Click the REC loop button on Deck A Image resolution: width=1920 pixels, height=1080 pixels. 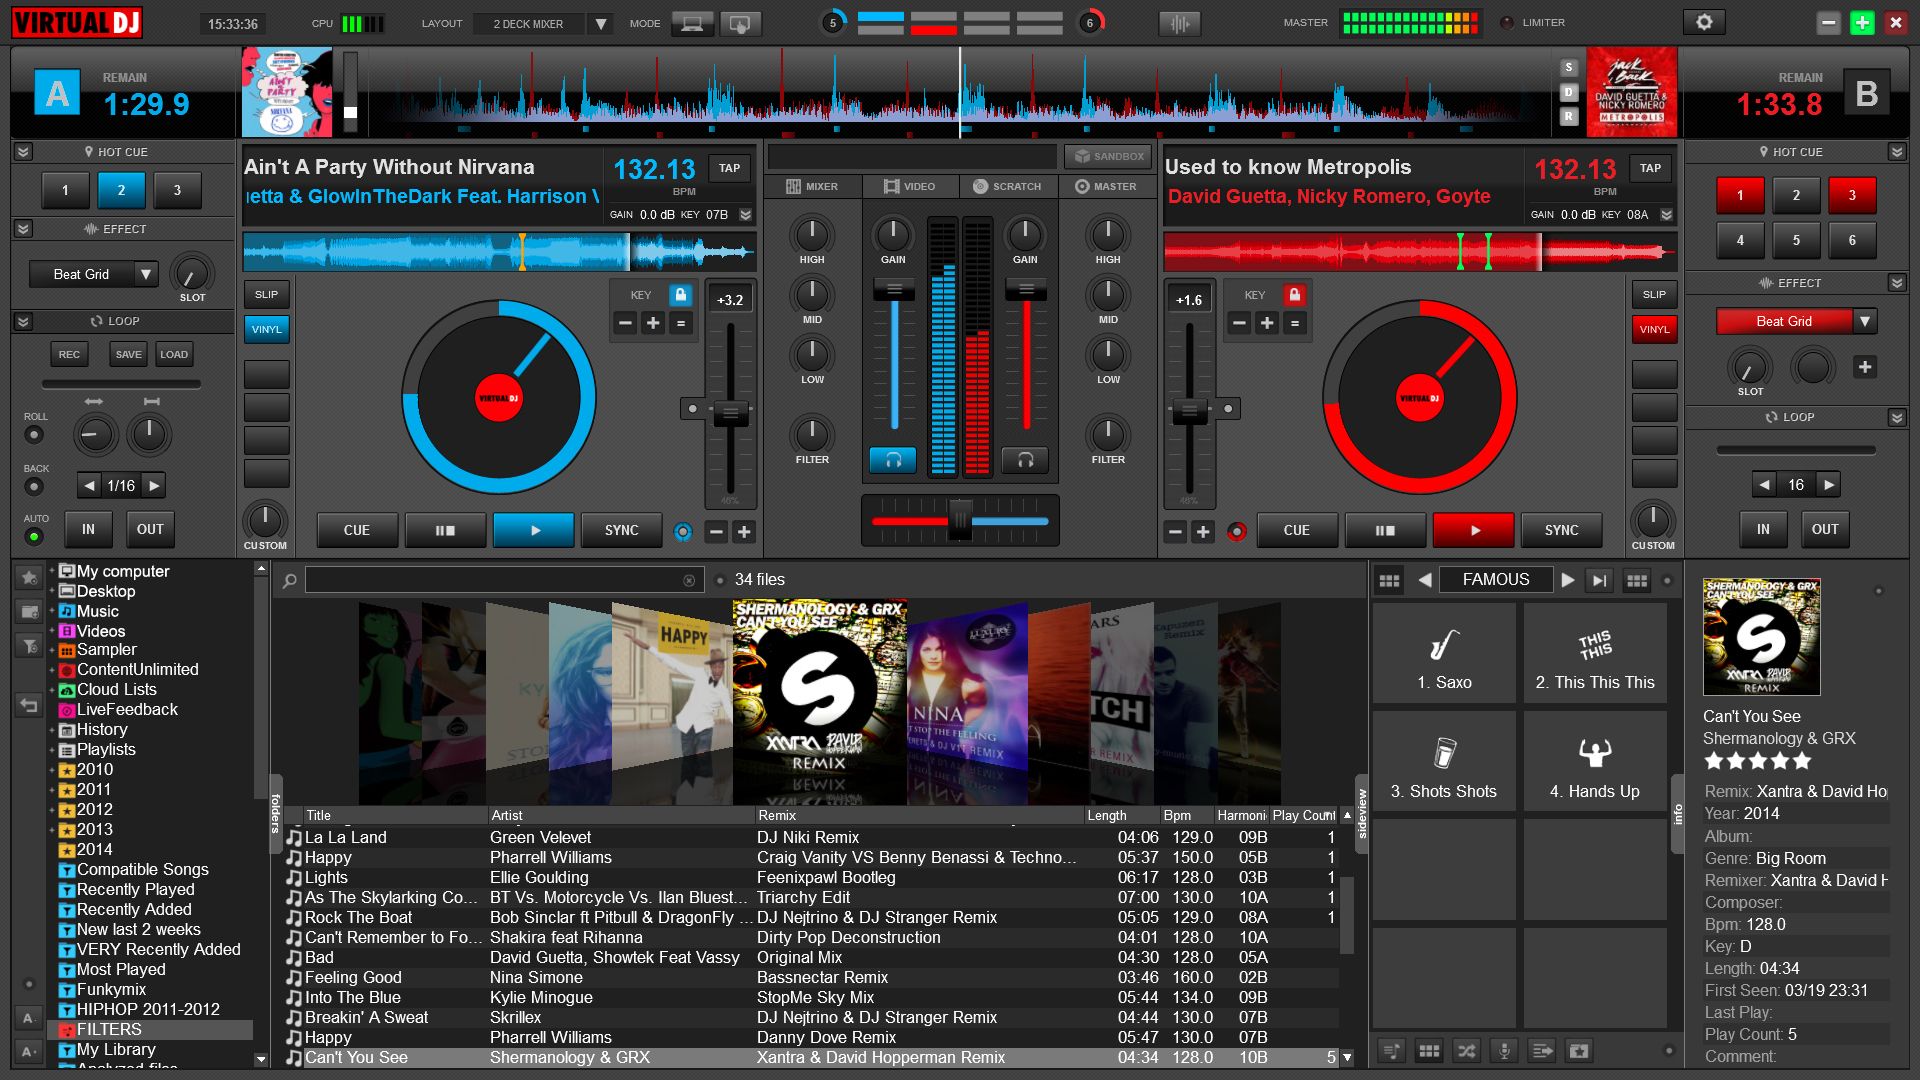[x=67, y=352]
